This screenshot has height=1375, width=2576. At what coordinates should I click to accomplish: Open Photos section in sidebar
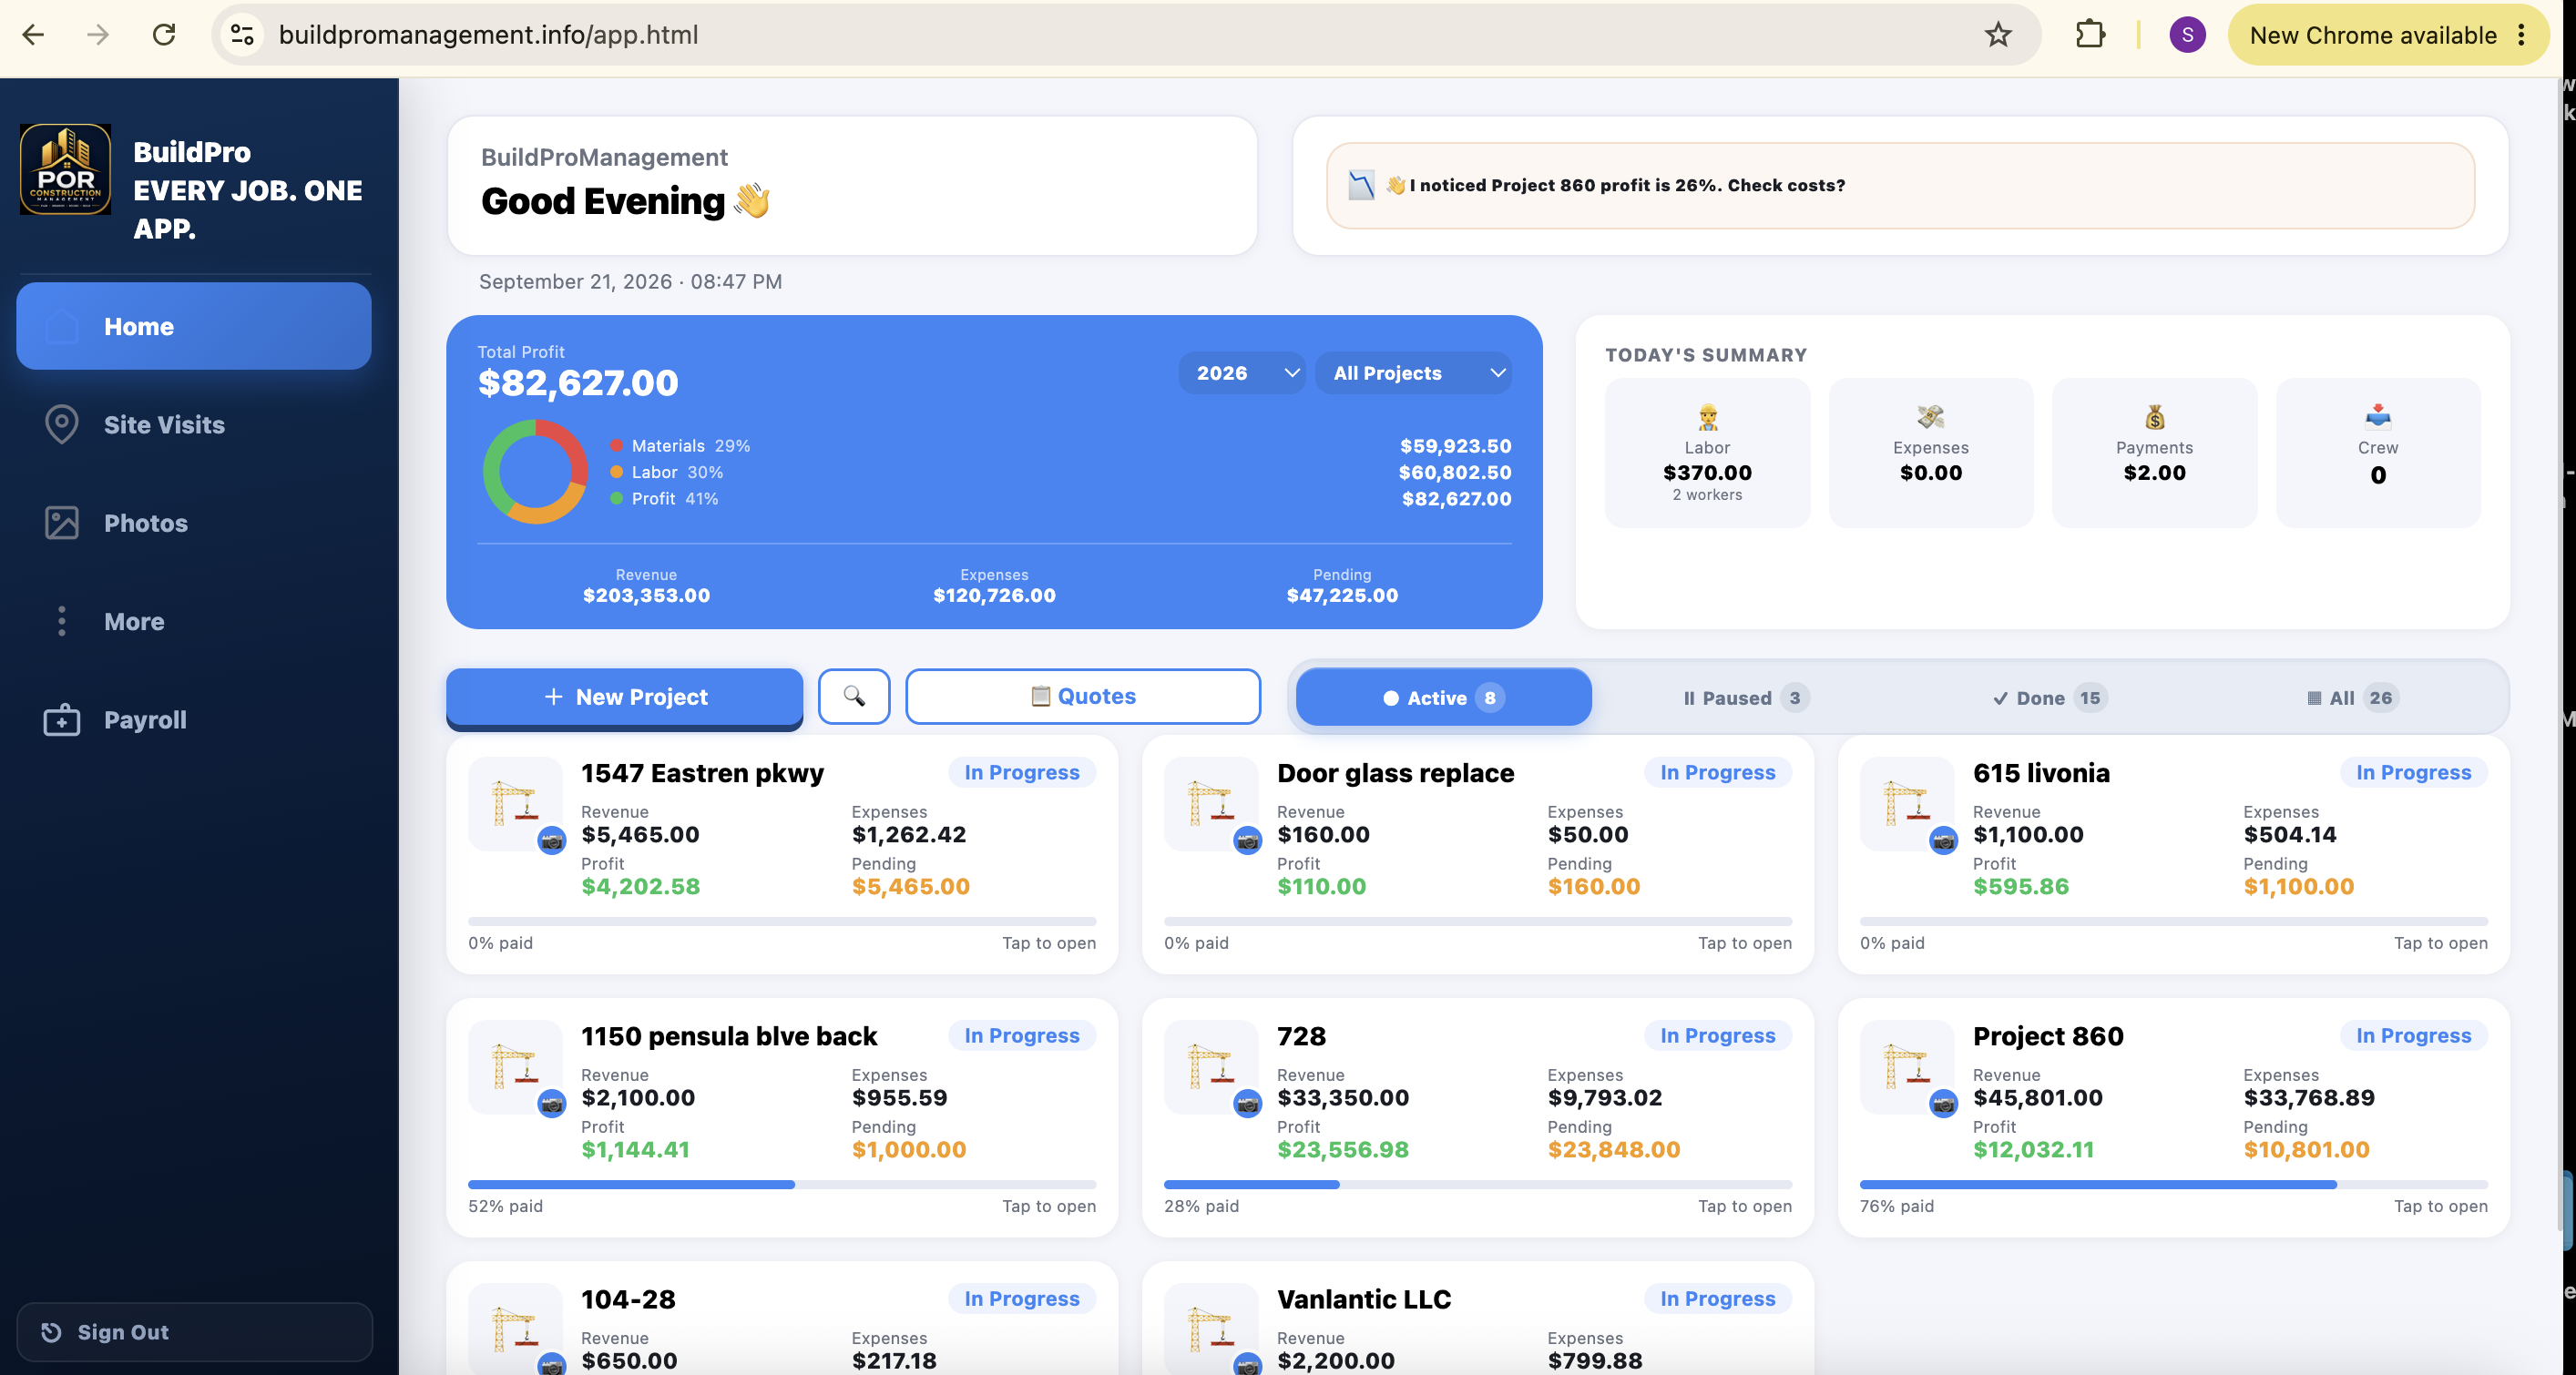[x=194, y=522]
